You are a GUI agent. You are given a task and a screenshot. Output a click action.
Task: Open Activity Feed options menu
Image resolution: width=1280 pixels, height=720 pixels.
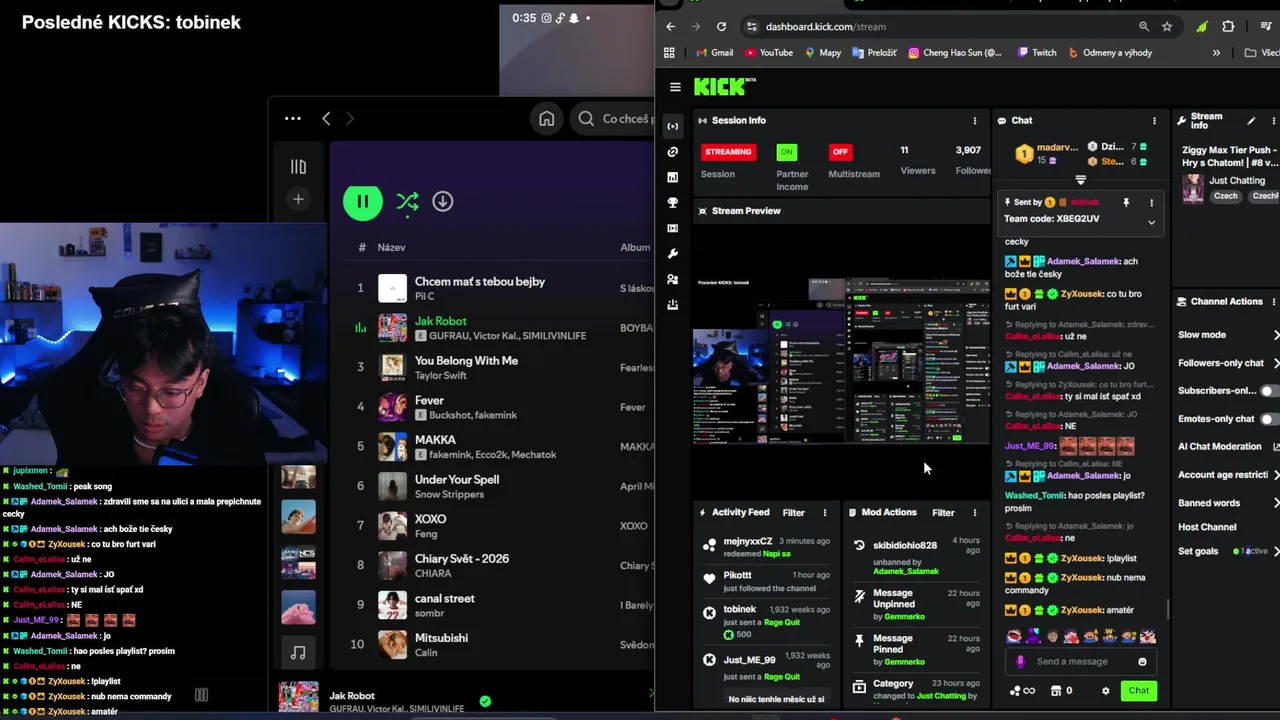(825, 513)
